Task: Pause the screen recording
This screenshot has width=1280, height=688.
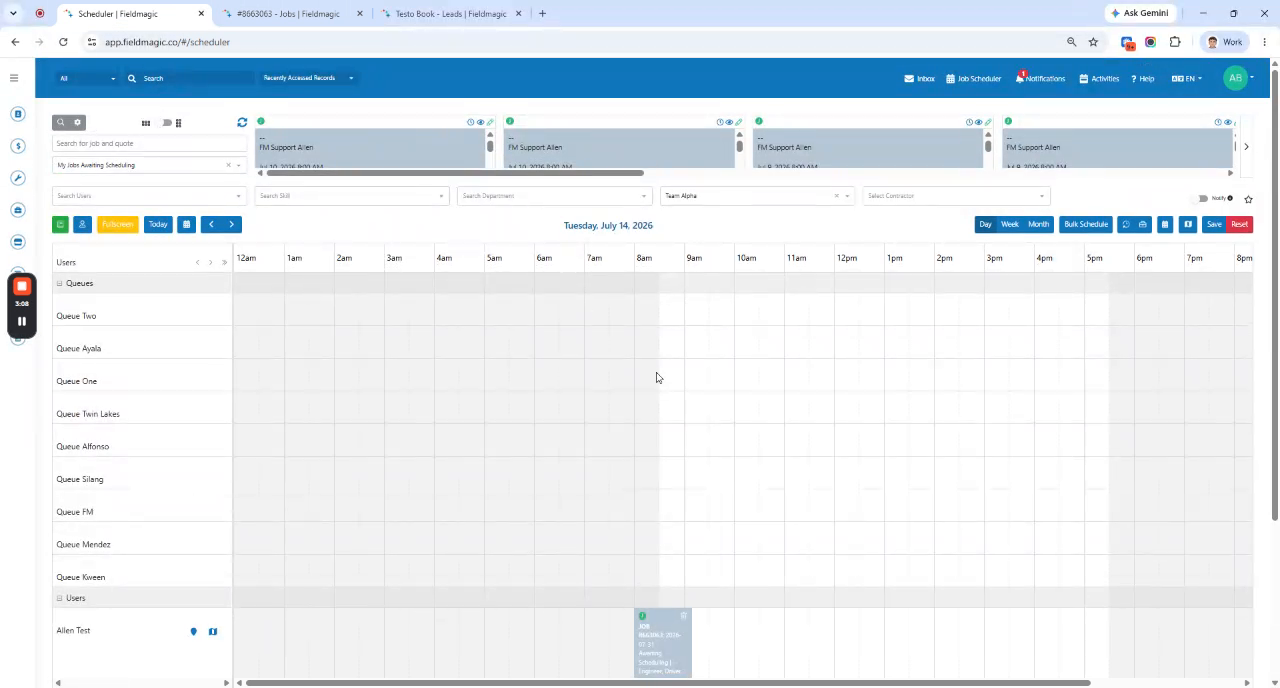Action: point(22,321)
